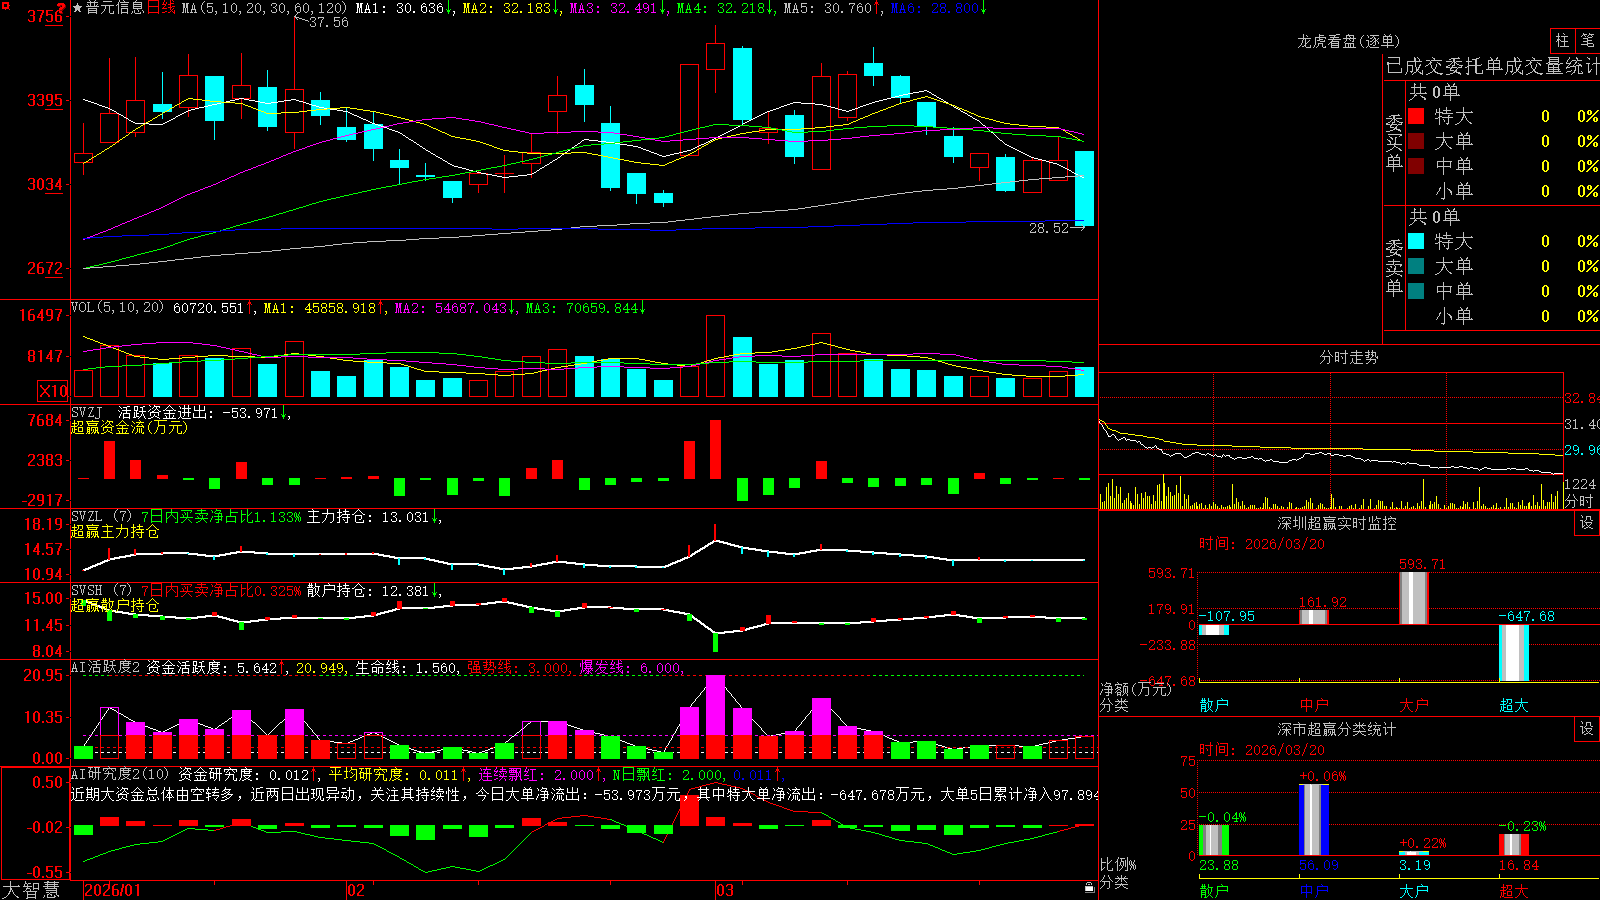Screen dimensions: 1600x900
Task: Click the 散户 label in 深市超赢分类统计
Action: (x=1214, y=890)
